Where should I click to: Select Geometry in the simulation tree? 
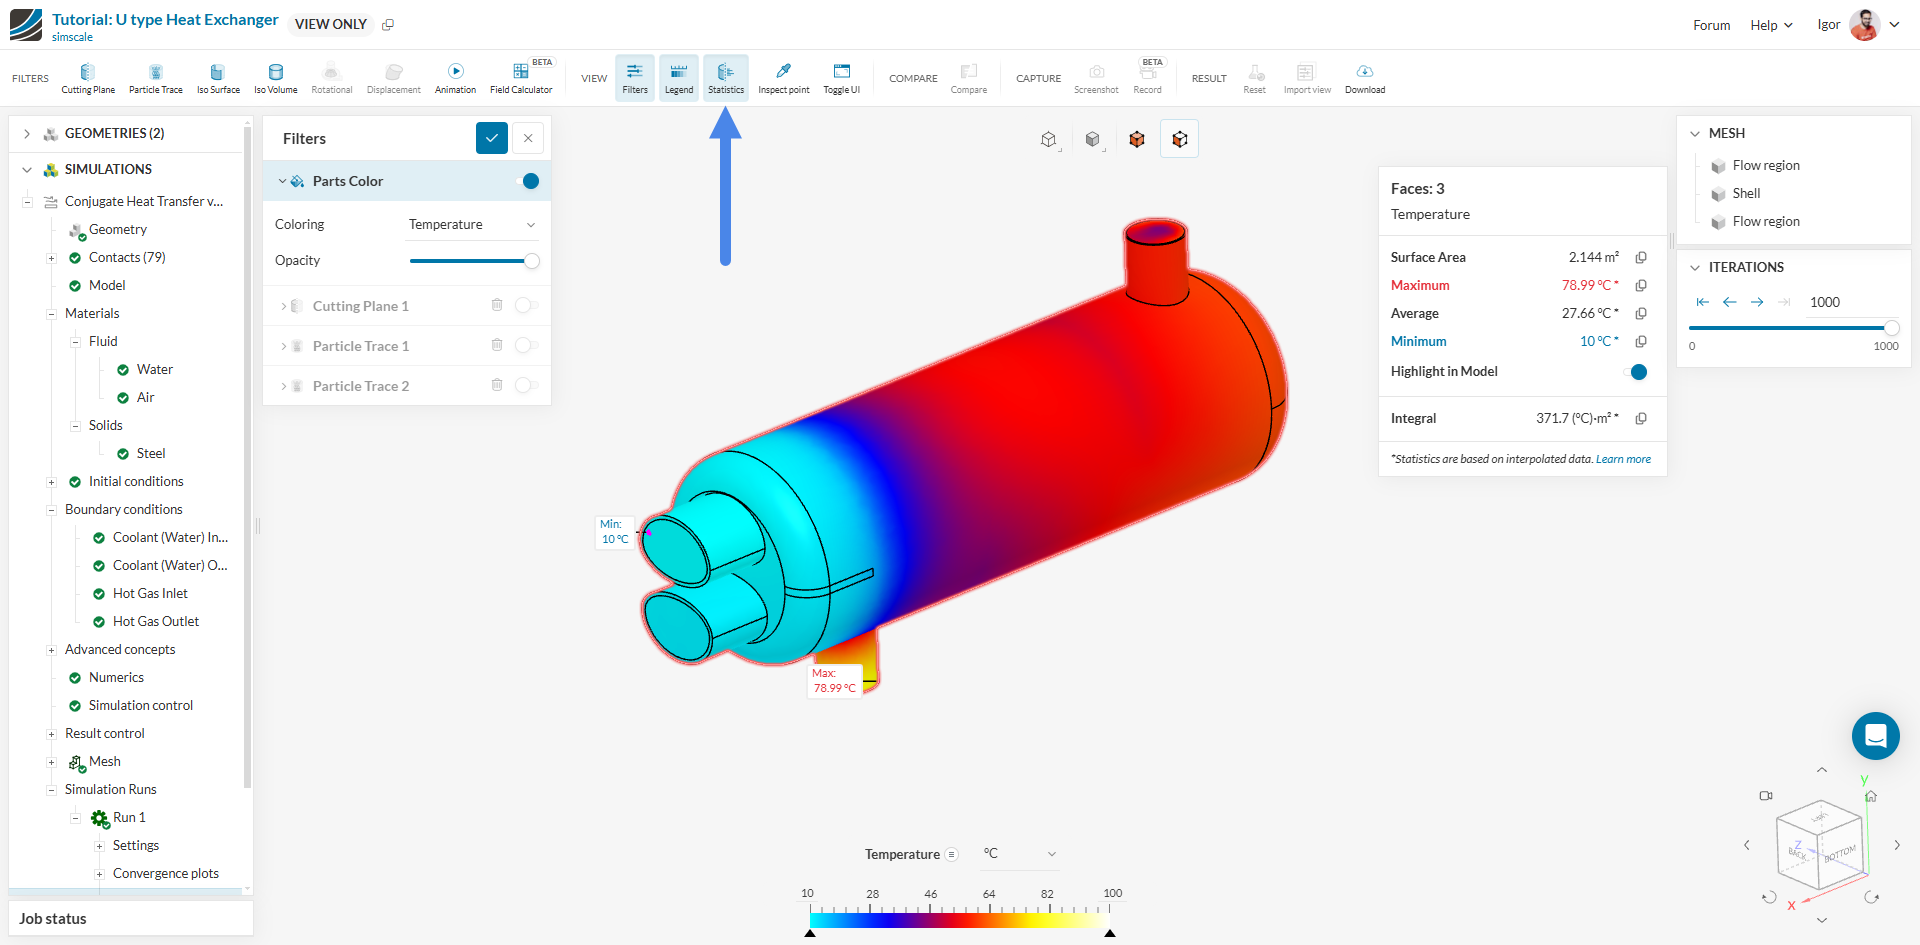click(118, 230)
